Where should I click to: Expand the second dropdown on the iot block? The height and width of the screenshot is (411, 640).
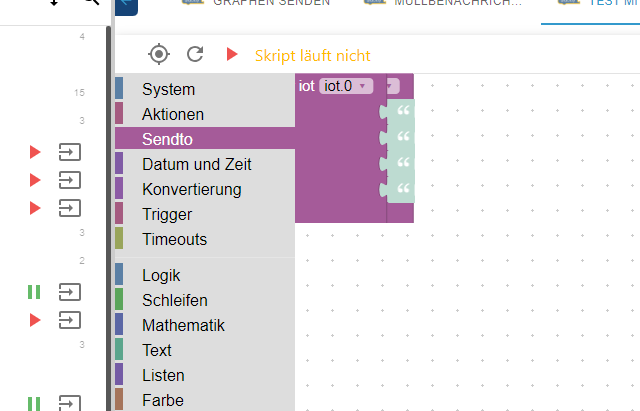point(393,86)
